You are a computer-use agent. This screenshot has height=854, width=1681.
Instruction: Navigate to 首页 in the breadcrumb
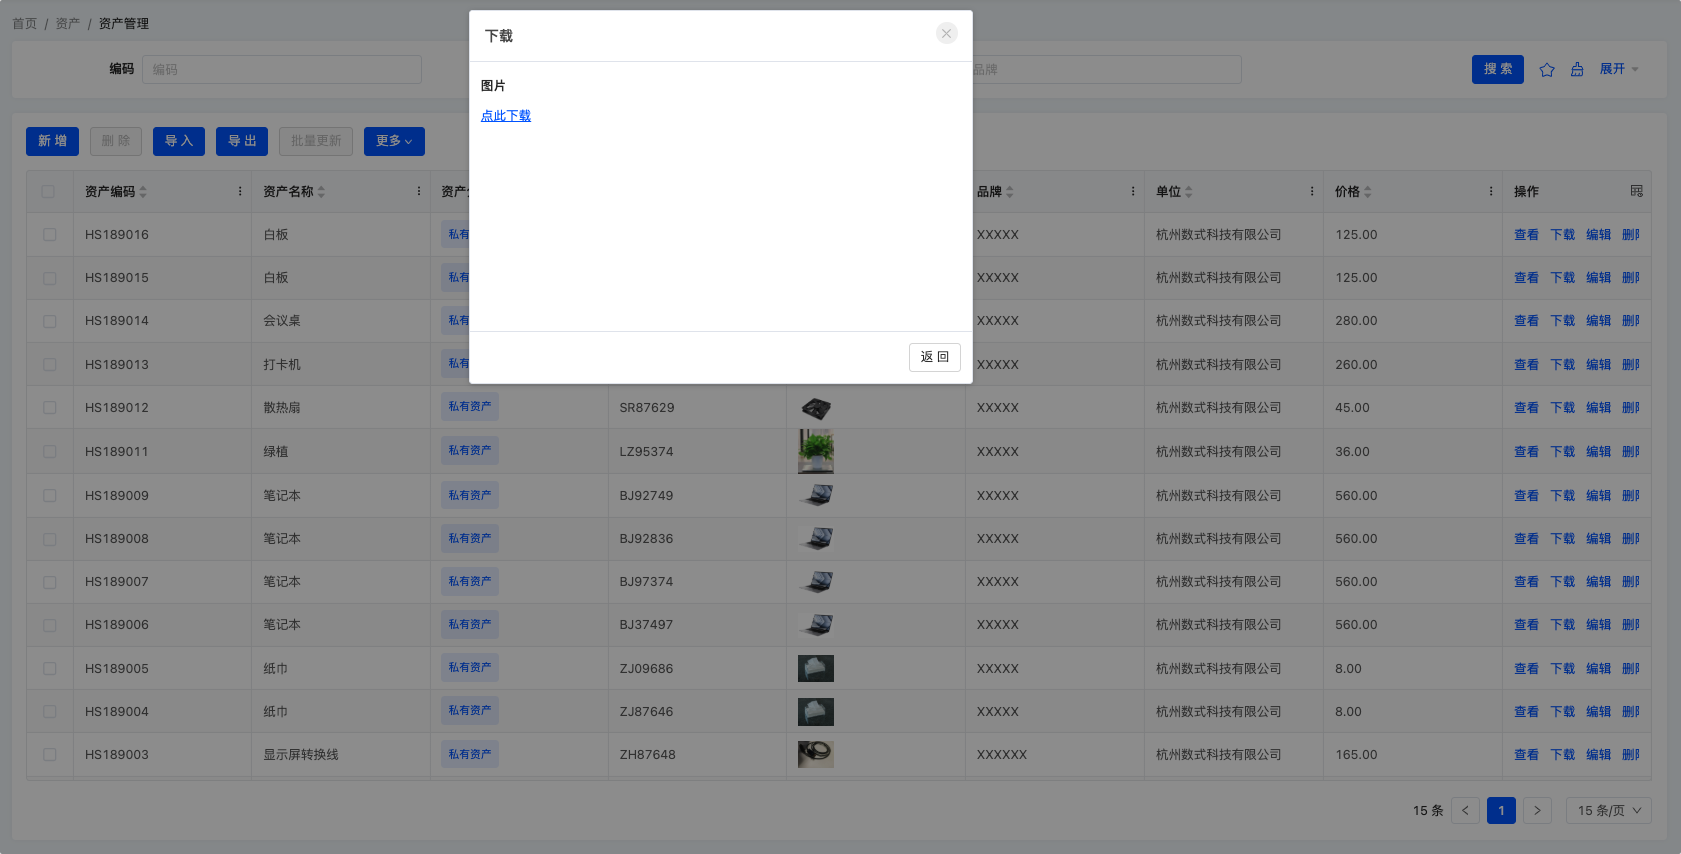[24, 23]
